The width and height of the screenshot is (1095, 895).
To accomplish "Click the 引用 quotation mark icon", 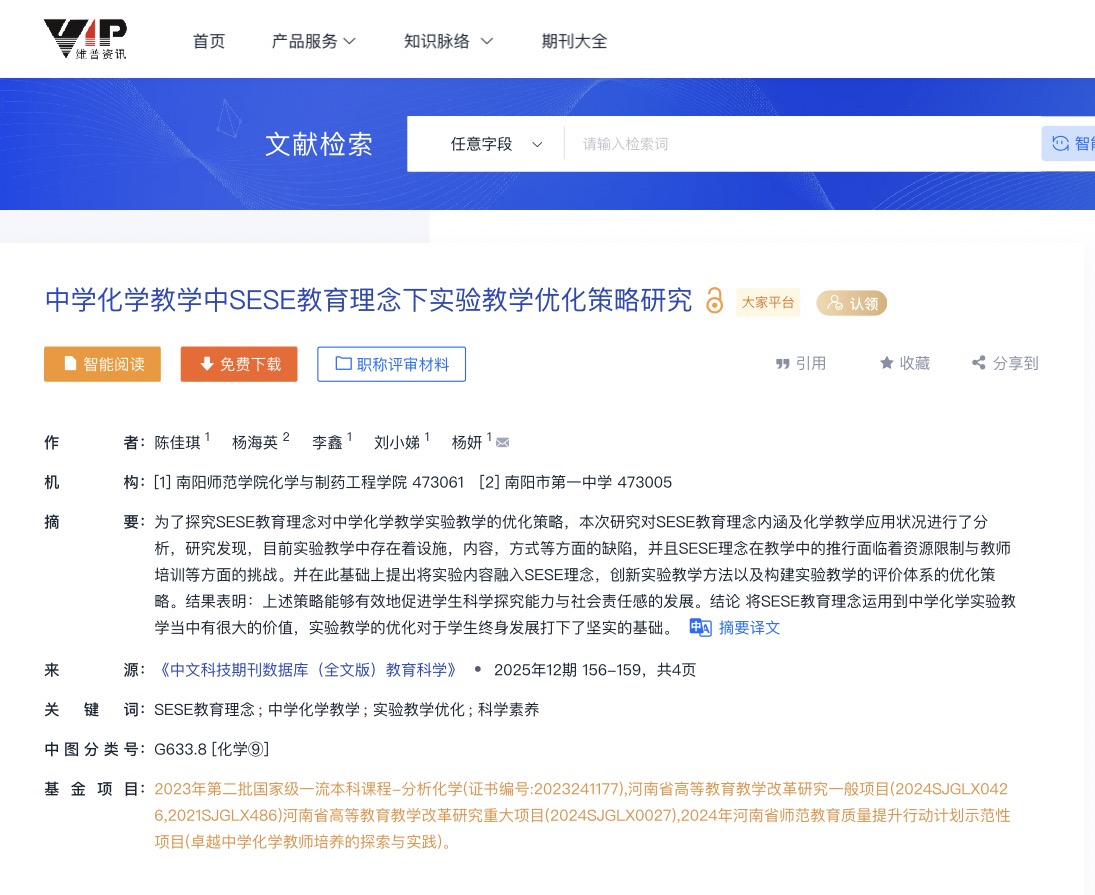I will (783, 364).
